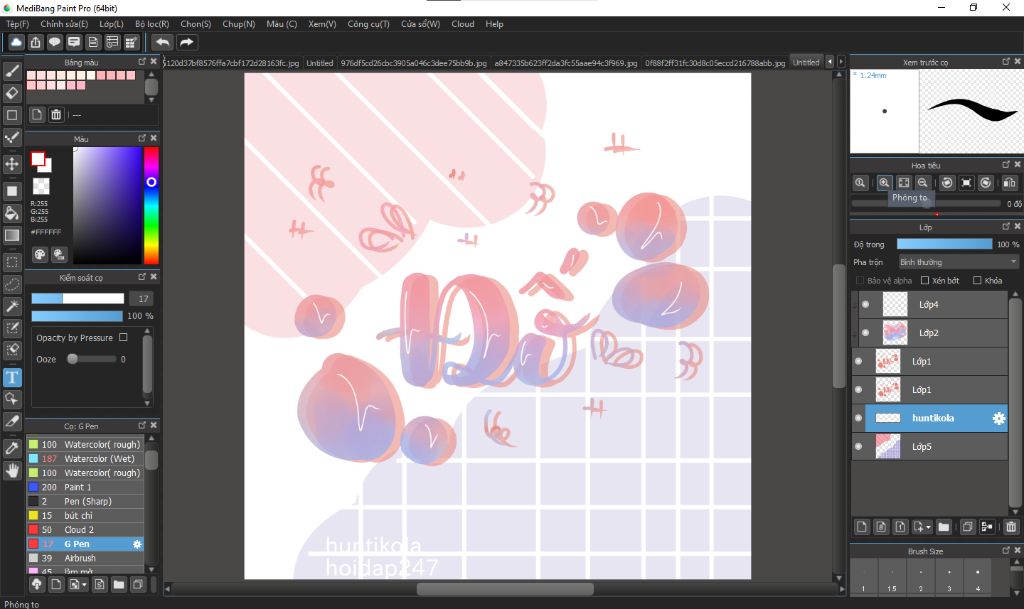
Task: Open the Cloud menu
Action: (x=462, y=23)
